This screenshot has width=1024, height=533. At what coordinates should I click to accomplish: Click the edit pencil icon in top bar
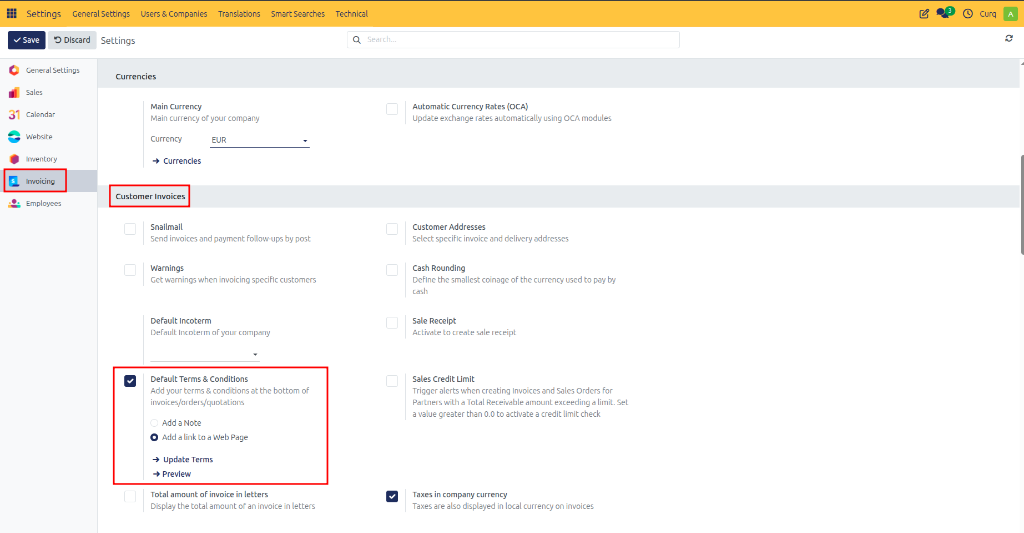click(924, 14)
